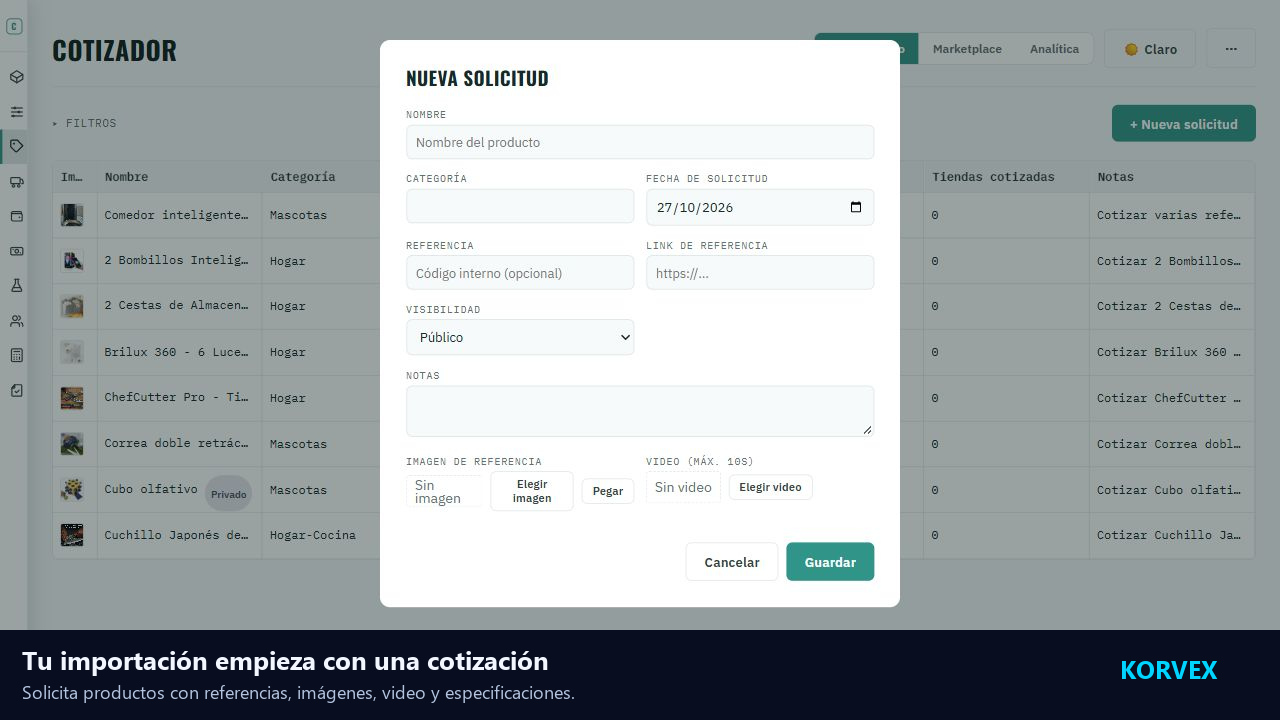Viewport: 1280px width, 720px height.
Task: Open the box/products sidebar icon
Action: (16, 77)
